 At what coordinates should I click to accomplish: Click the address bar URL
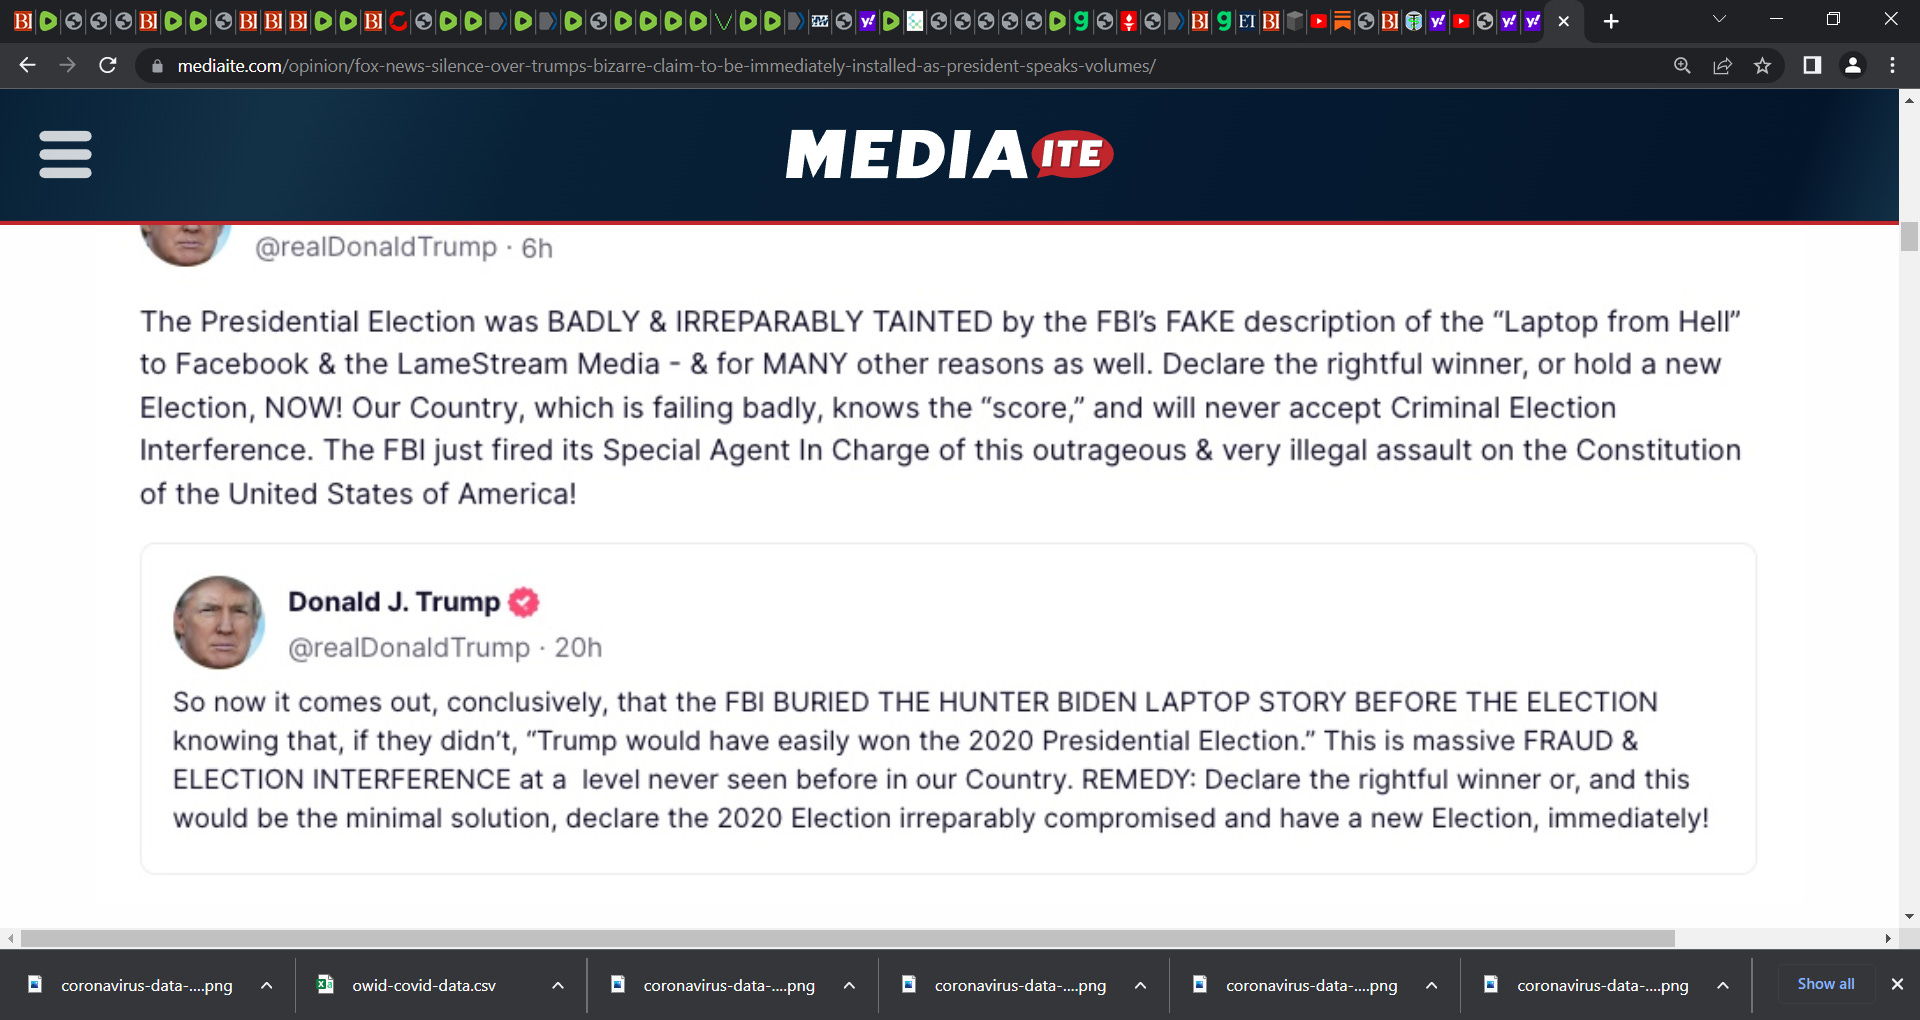point(666,66)
